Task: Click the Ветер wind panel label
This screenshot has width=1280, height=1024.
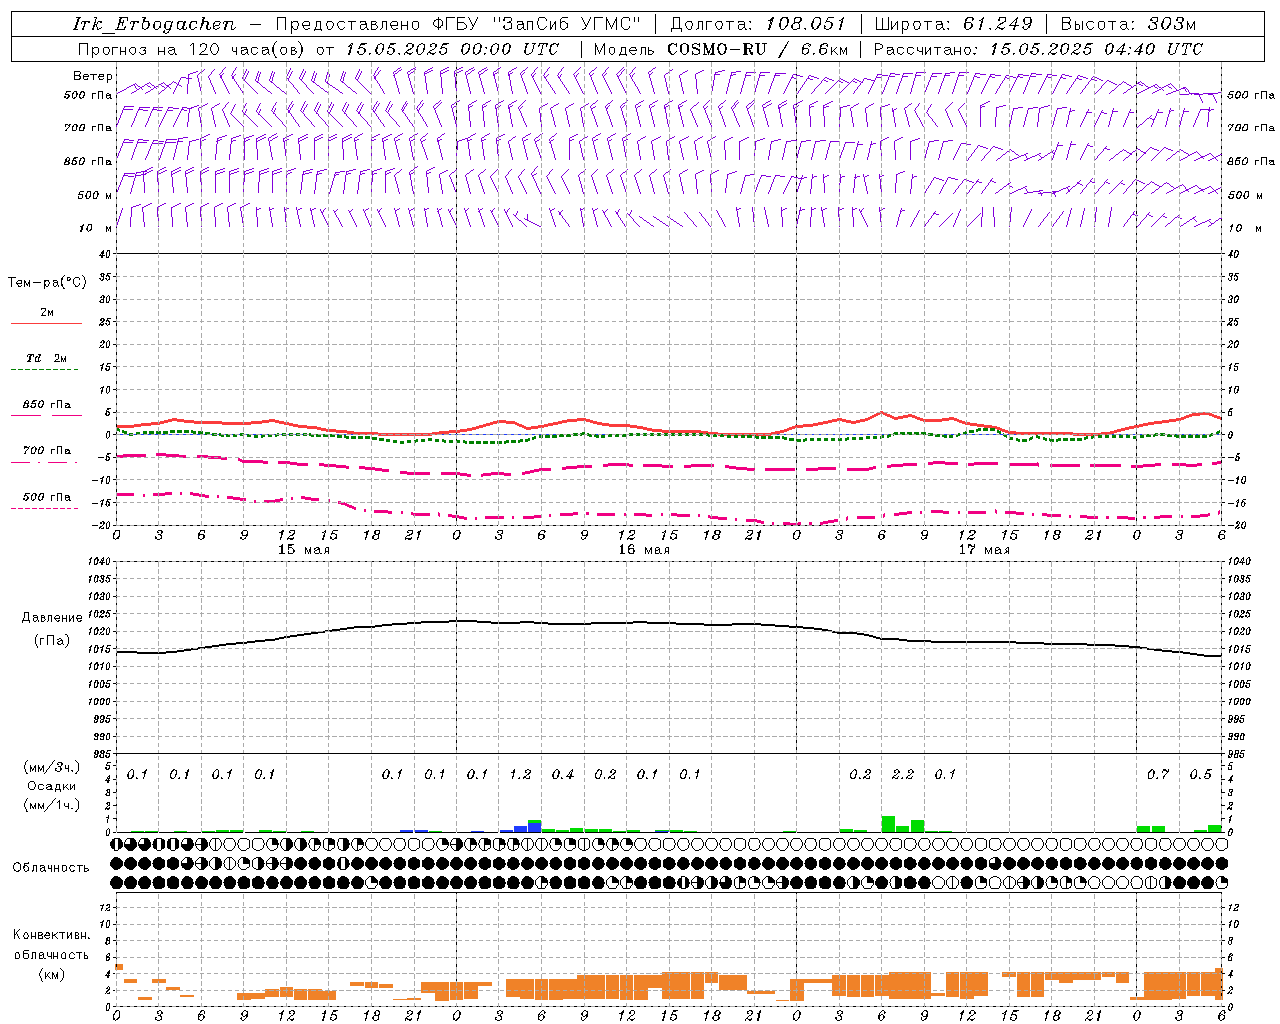Action: coord(93,76)
